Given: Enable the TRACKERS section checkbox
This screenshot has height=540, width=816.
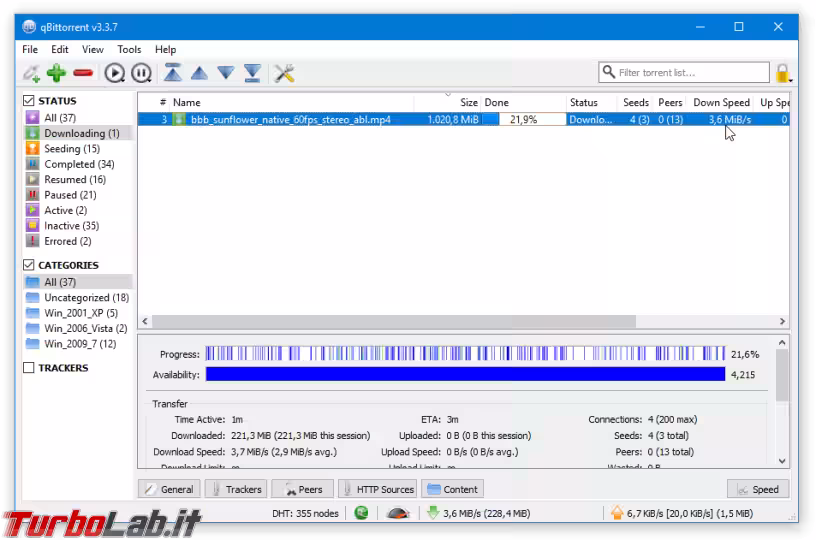Looking at the screenshot, I should click(x=29, y=368).
